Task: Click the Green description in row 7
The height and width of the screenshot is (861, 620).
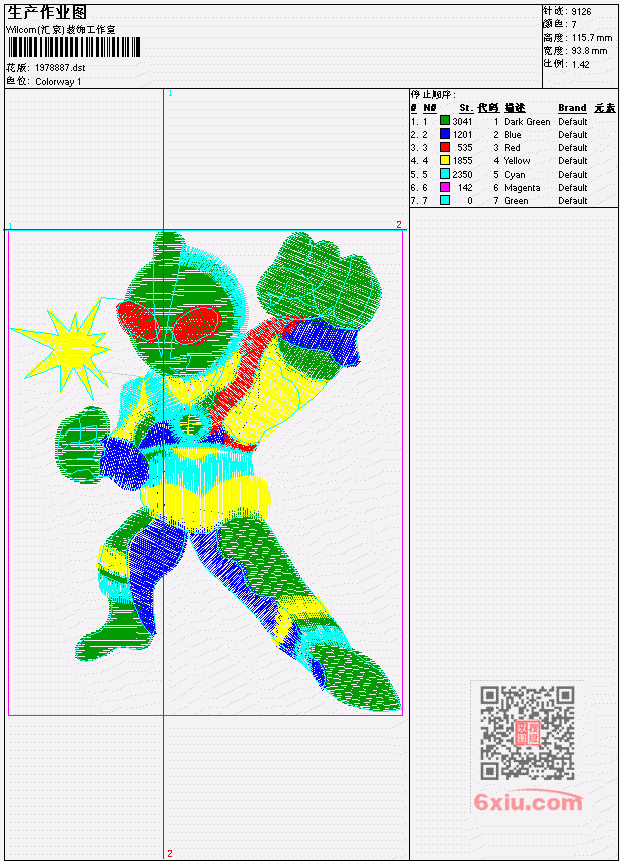Action: tap(516, 201)
